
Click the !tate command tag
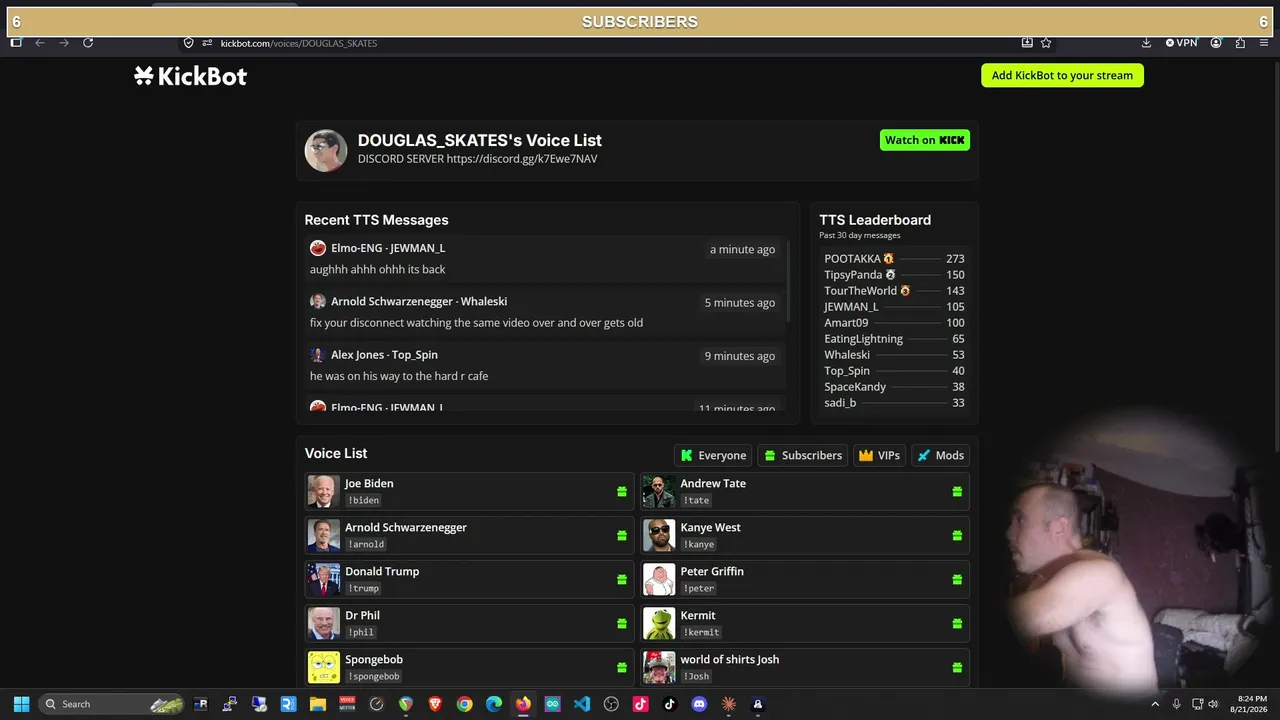click(697, 500)
